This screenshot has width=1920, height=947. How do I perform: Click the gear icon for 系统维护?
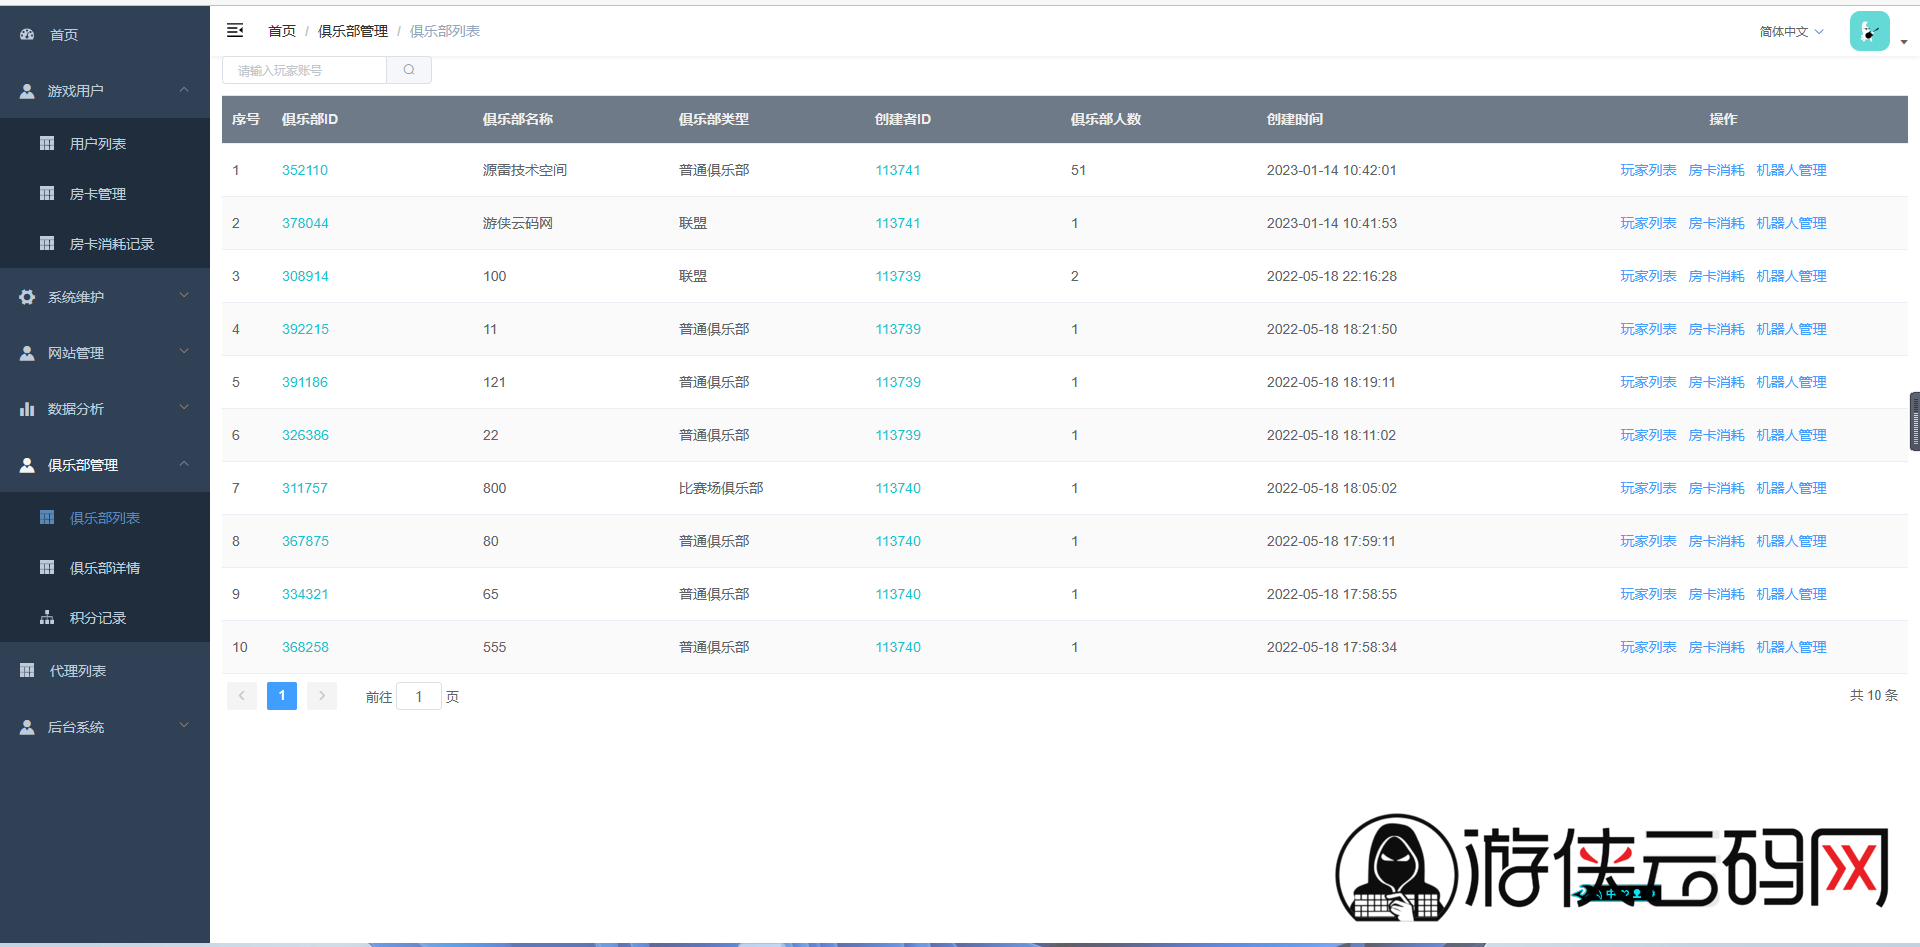pyautogui.click(x=27, y=297)
